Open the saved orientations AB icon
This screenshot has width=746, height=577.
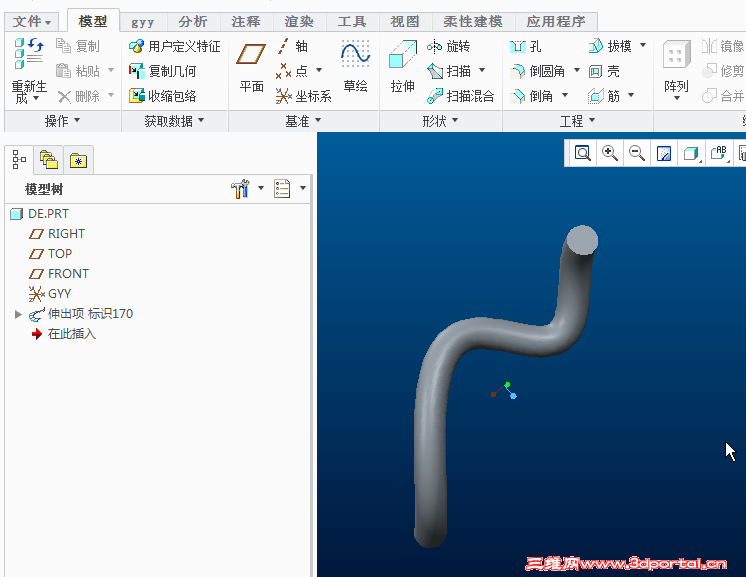[x=718, y=153]
